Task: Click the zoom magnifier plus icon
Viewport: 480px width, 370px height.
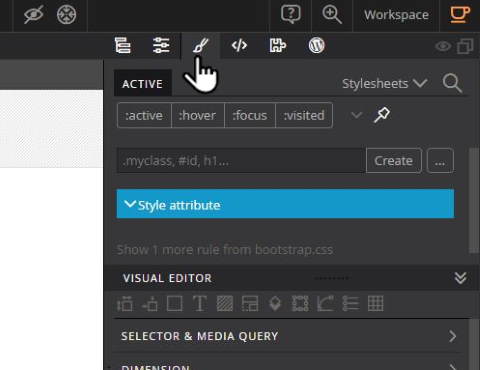Action: [332, 15]
